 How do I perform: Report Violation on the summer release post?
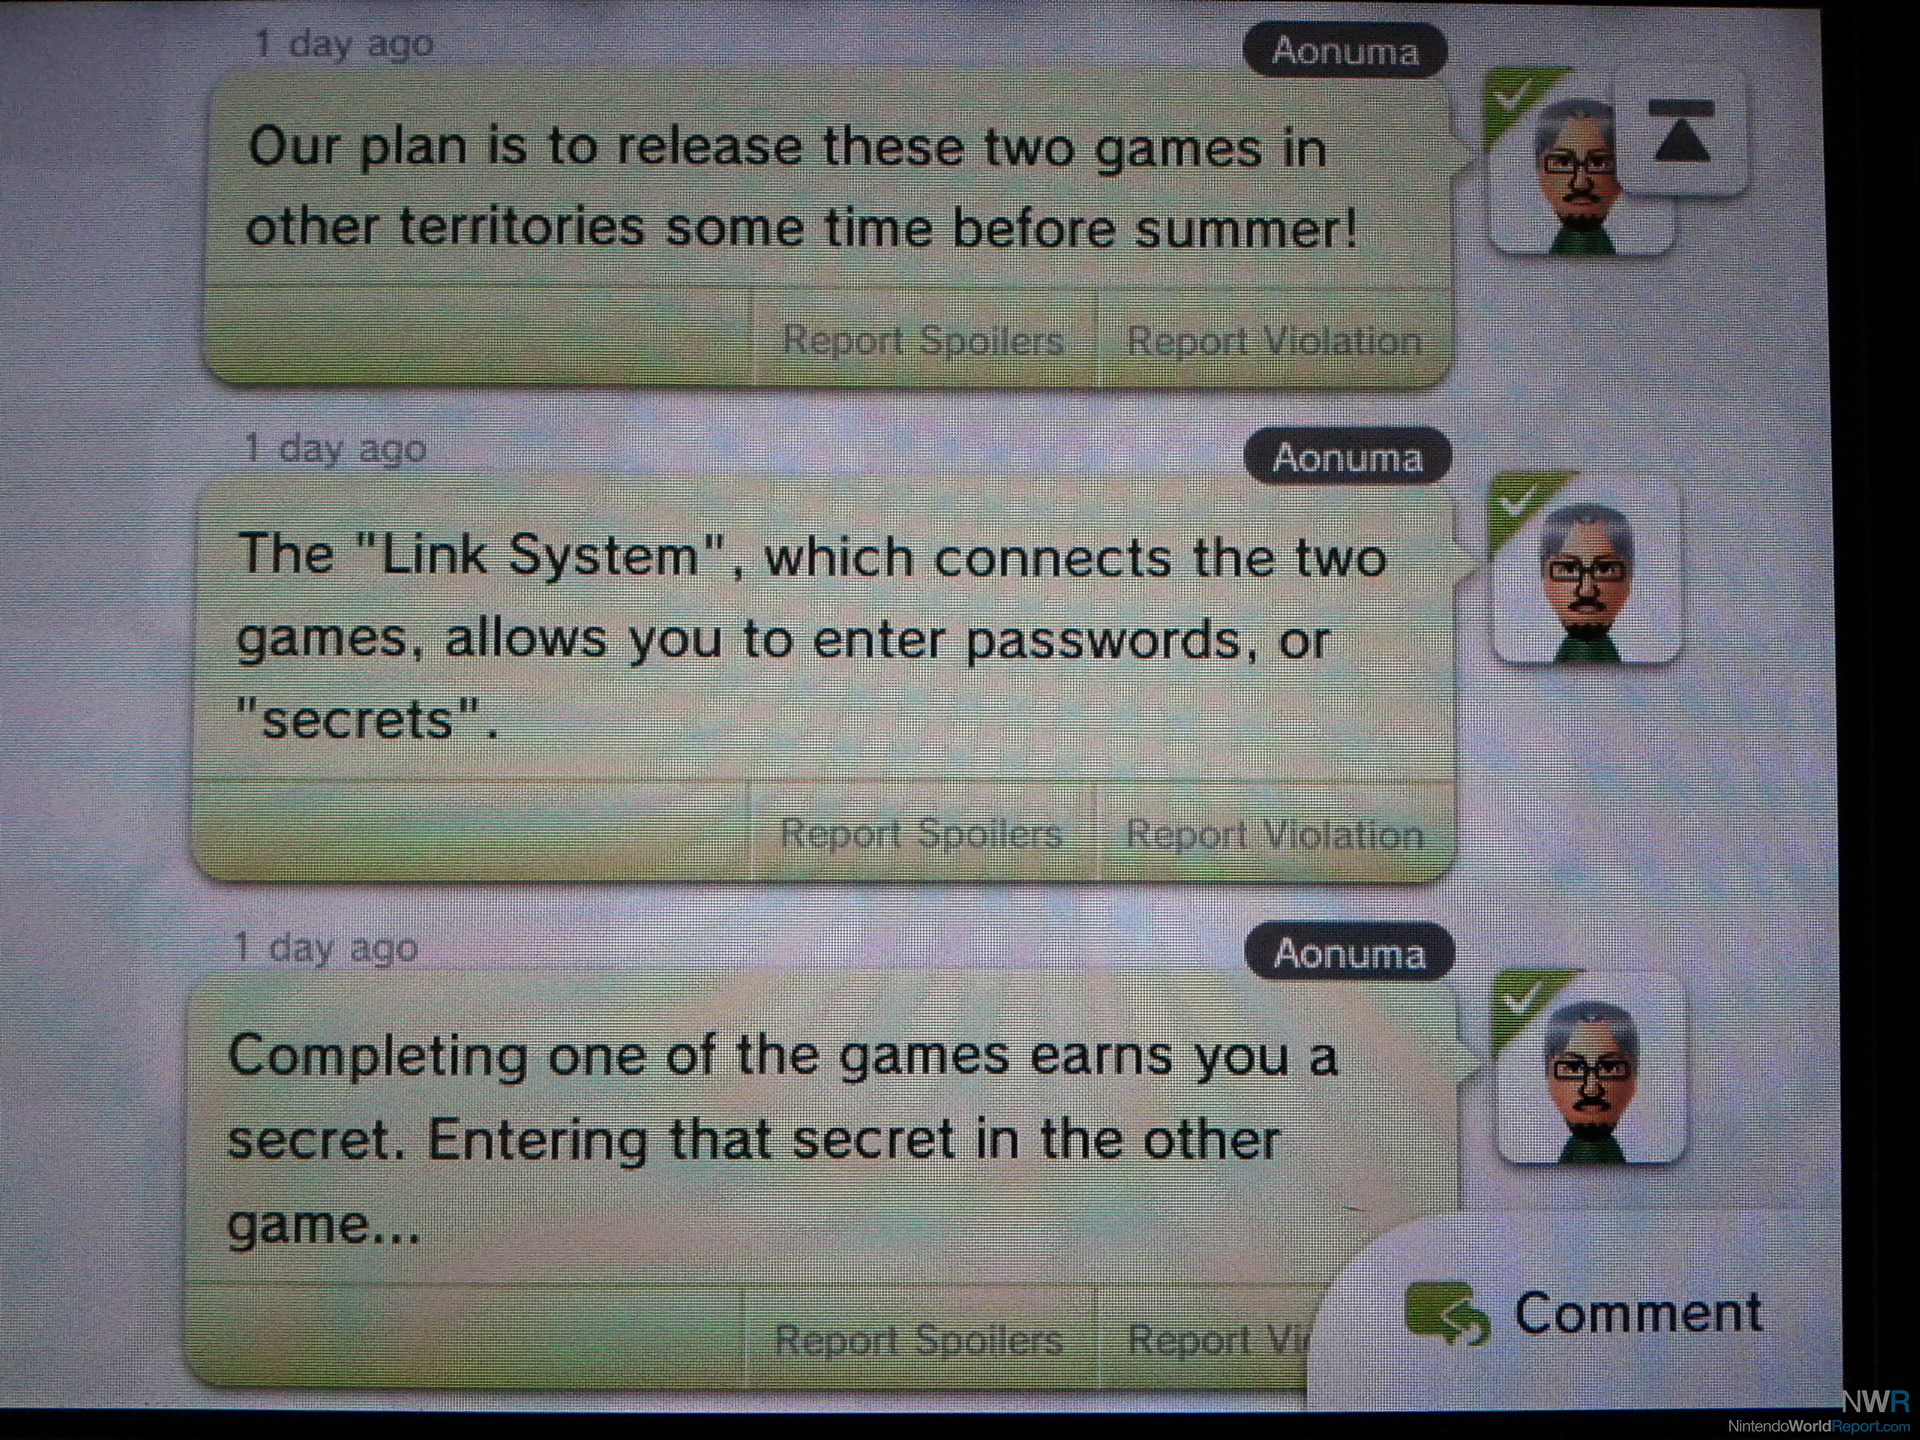pyautogui.click(x=1273, y=340)
